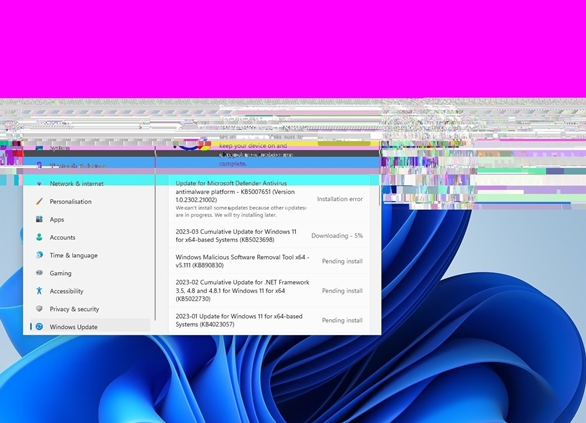
Task: Open Accessibility using its figure icon
Action: coord(39,291)
